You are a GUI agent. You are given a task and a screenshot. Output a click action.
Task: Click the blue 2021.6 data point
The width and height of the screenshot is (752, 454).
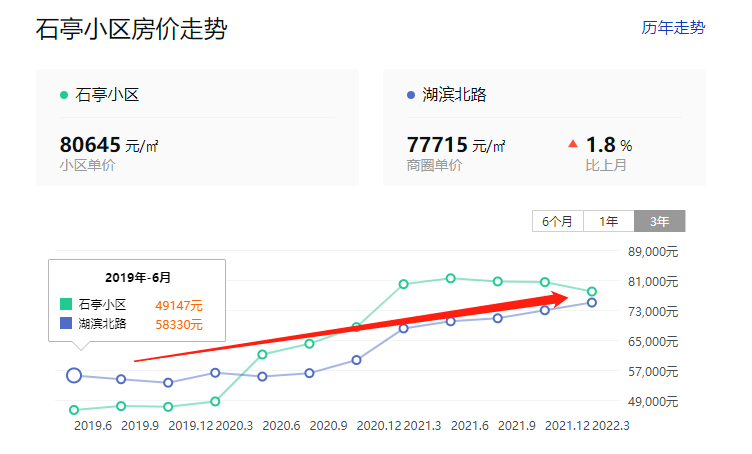pos(450,321)
